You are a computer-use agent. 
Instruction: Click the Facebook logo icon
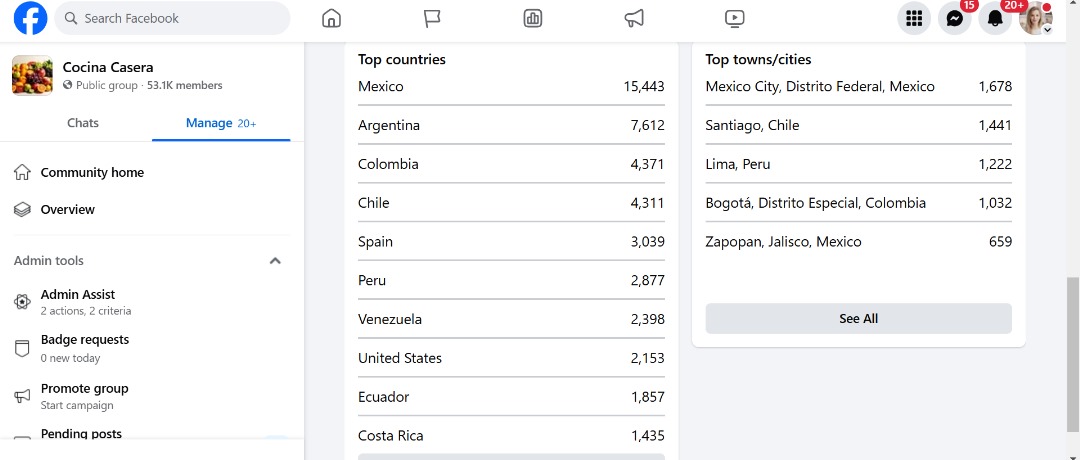pyautogui.click(x=30, y=18)
